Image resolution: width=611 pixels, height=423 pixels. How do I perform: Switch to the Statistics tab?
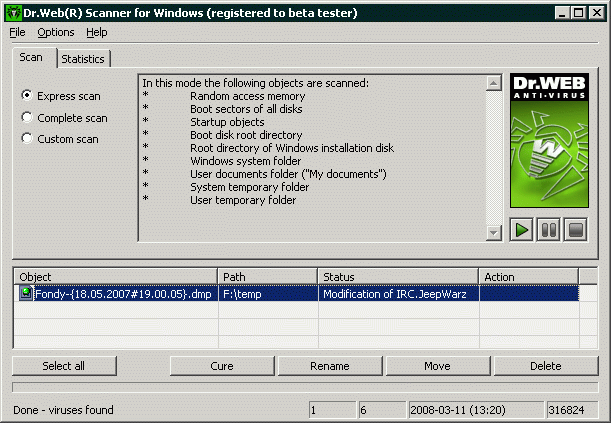pos(83,59)
